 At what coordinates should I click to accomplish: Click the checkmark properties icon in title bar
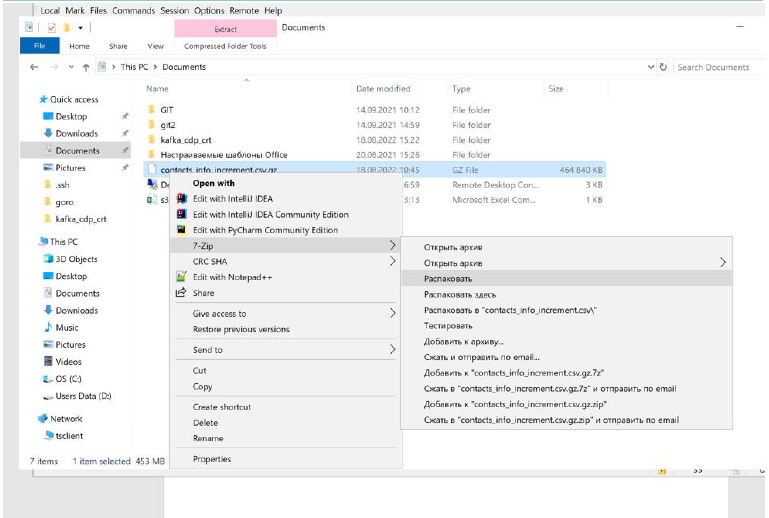point(51,28)
